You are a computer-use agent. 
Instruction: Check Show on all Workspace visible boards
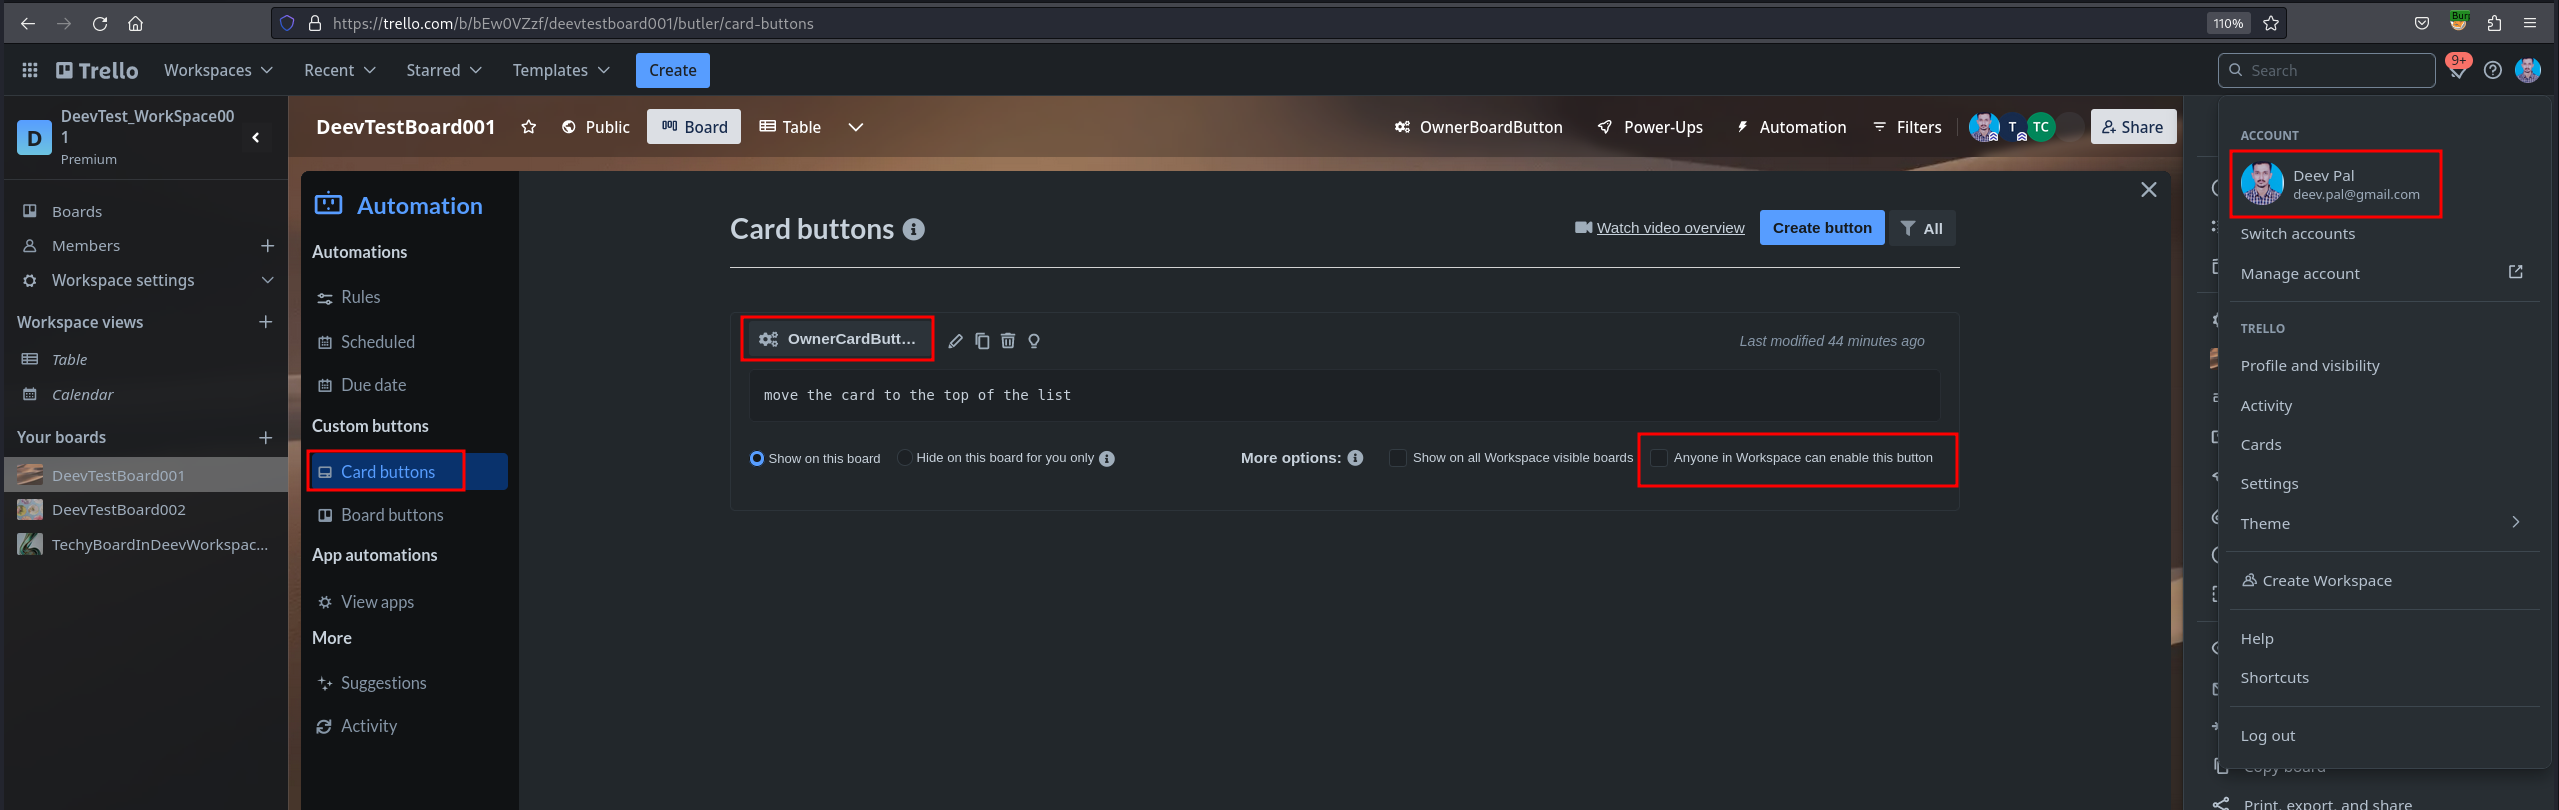(1398, 458)
